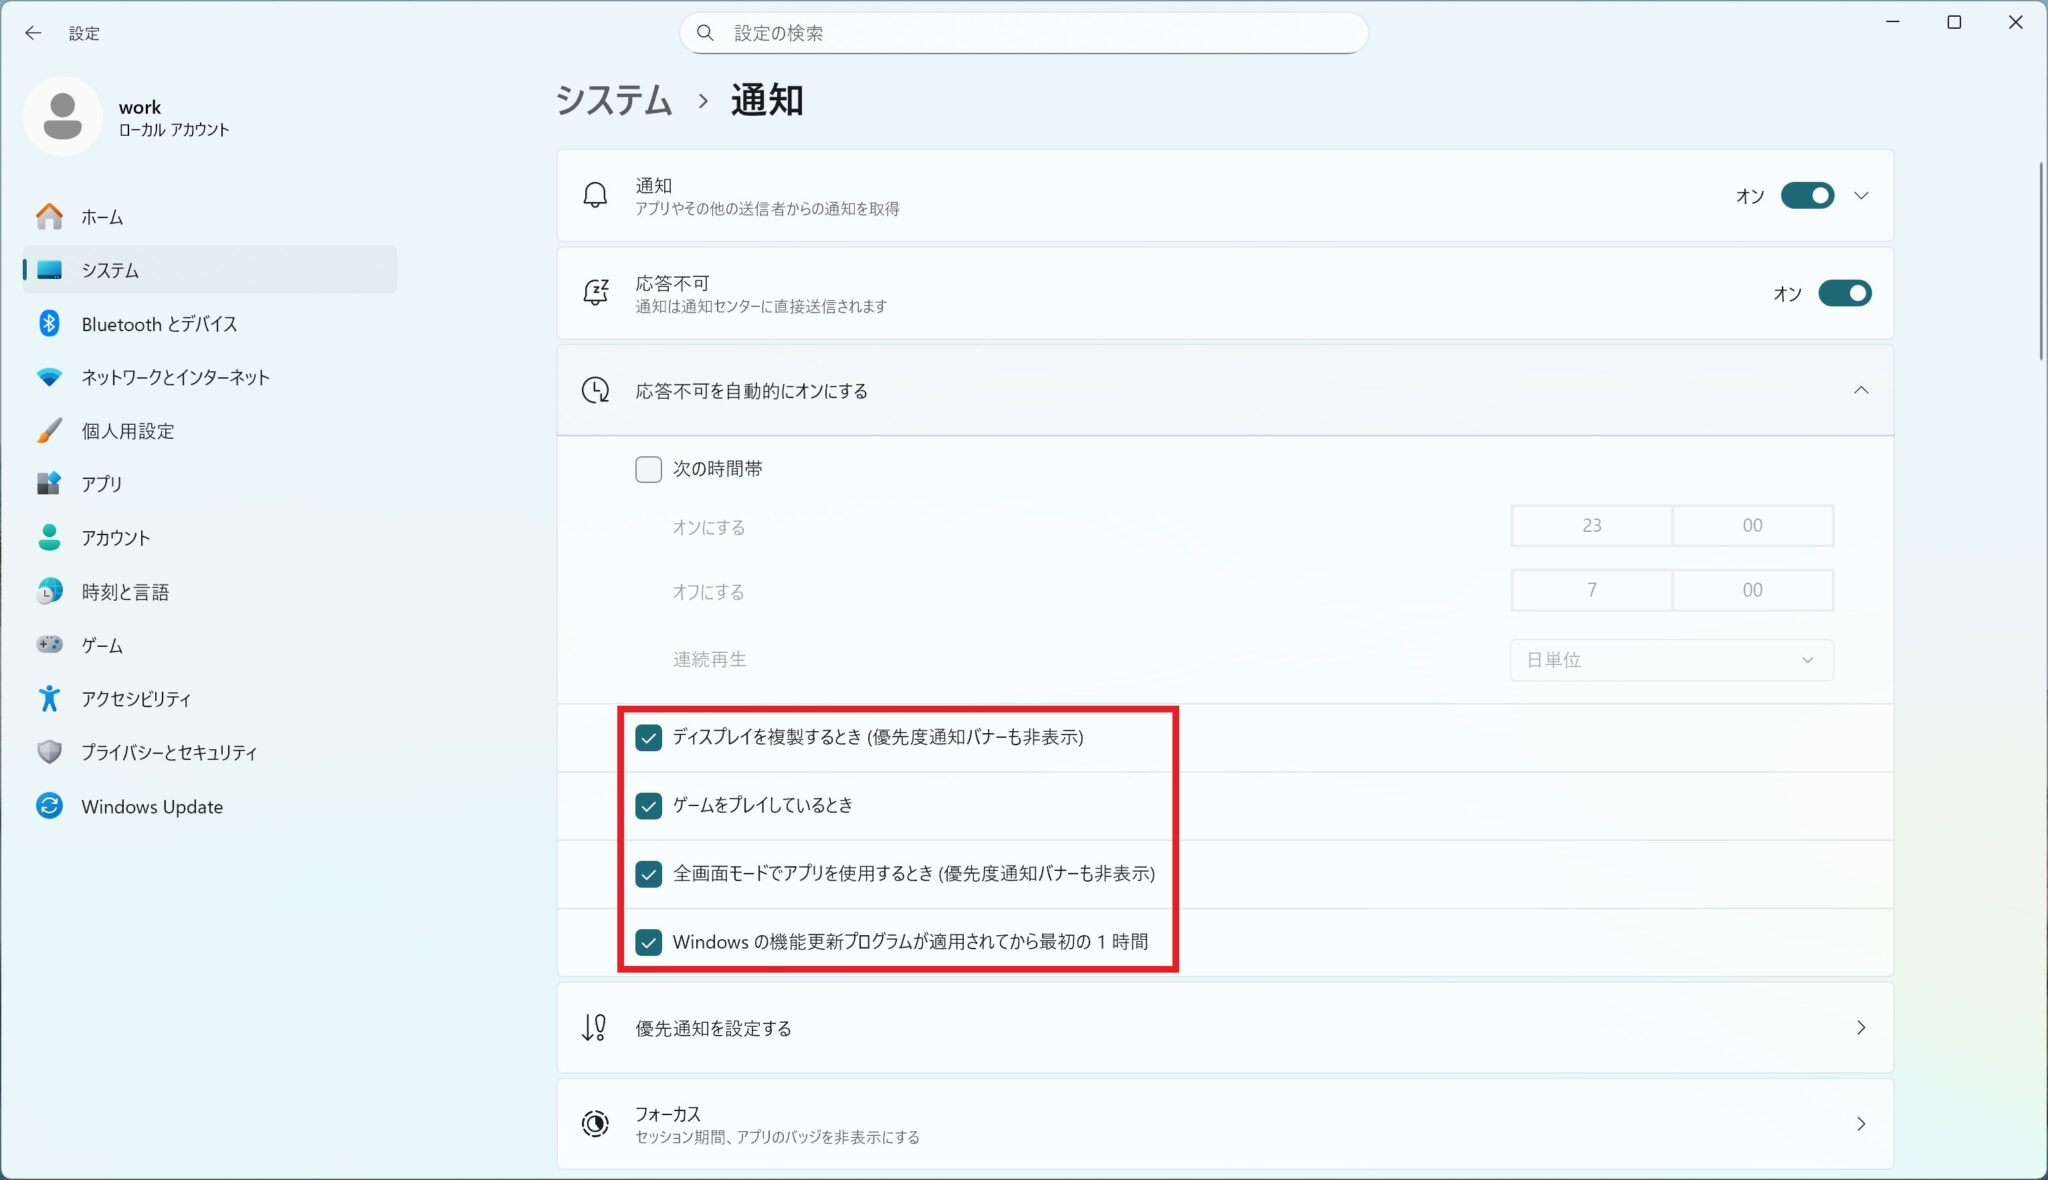This screenshot has width=2048, height=1180.
Task: Click the ネットワークとインターネット Wi-Fi icon
Action: 49,377
